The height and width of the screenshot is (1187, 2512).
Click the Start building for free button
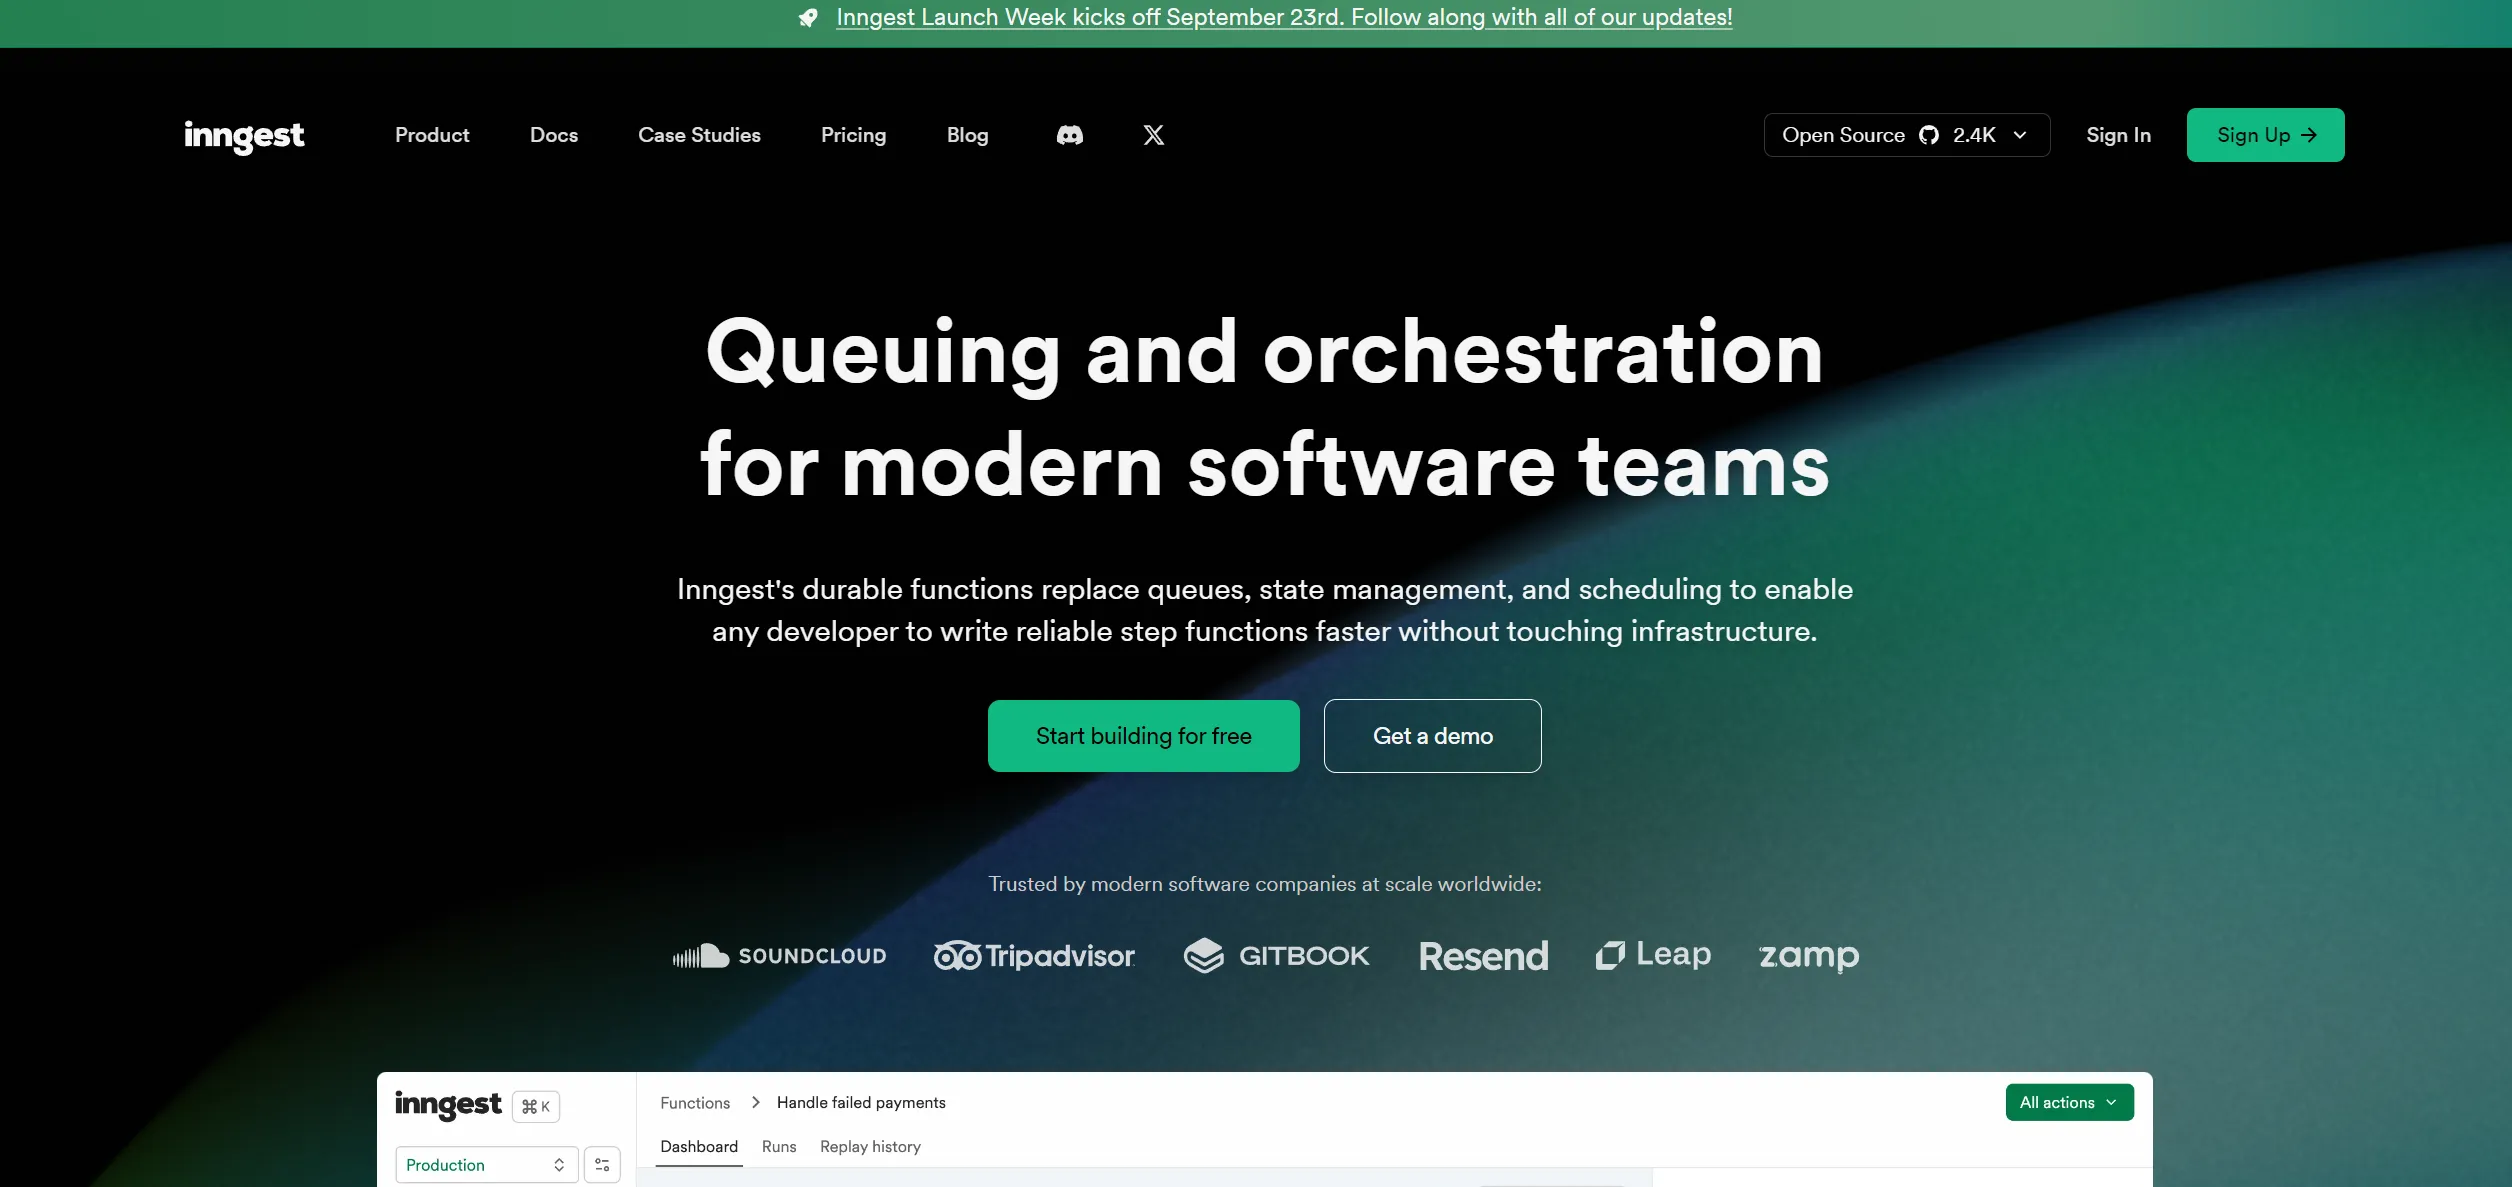pyautogui.click(x=1143, y=736)
